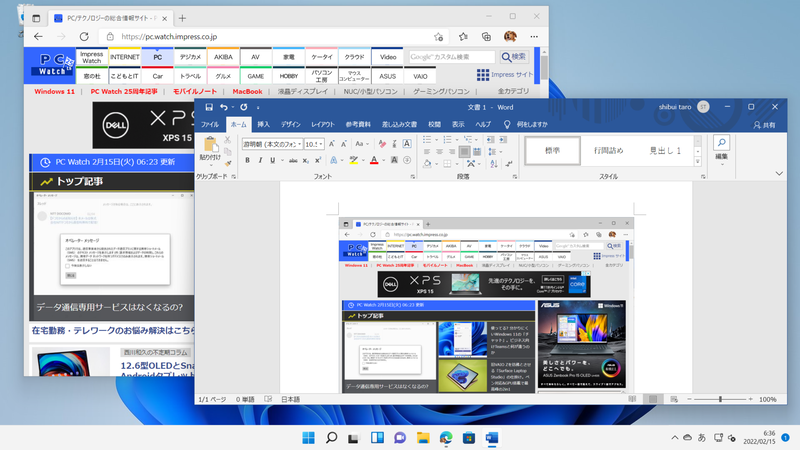Screen dimensions: 800x450
Task: Open the line spacing dropdown
Action: click(x=494, y=152)
